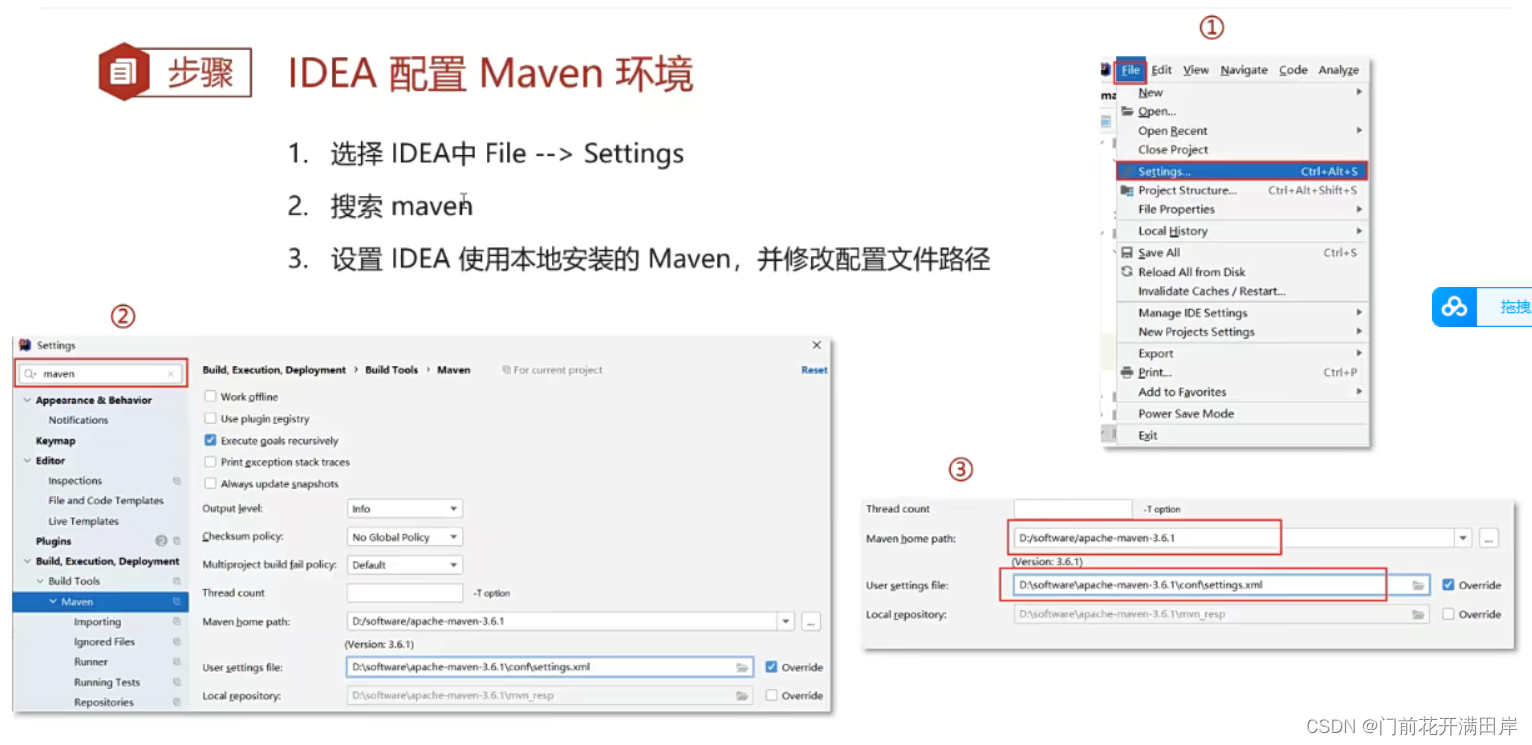Enable the Work offline checkbox

pos(210,396)
